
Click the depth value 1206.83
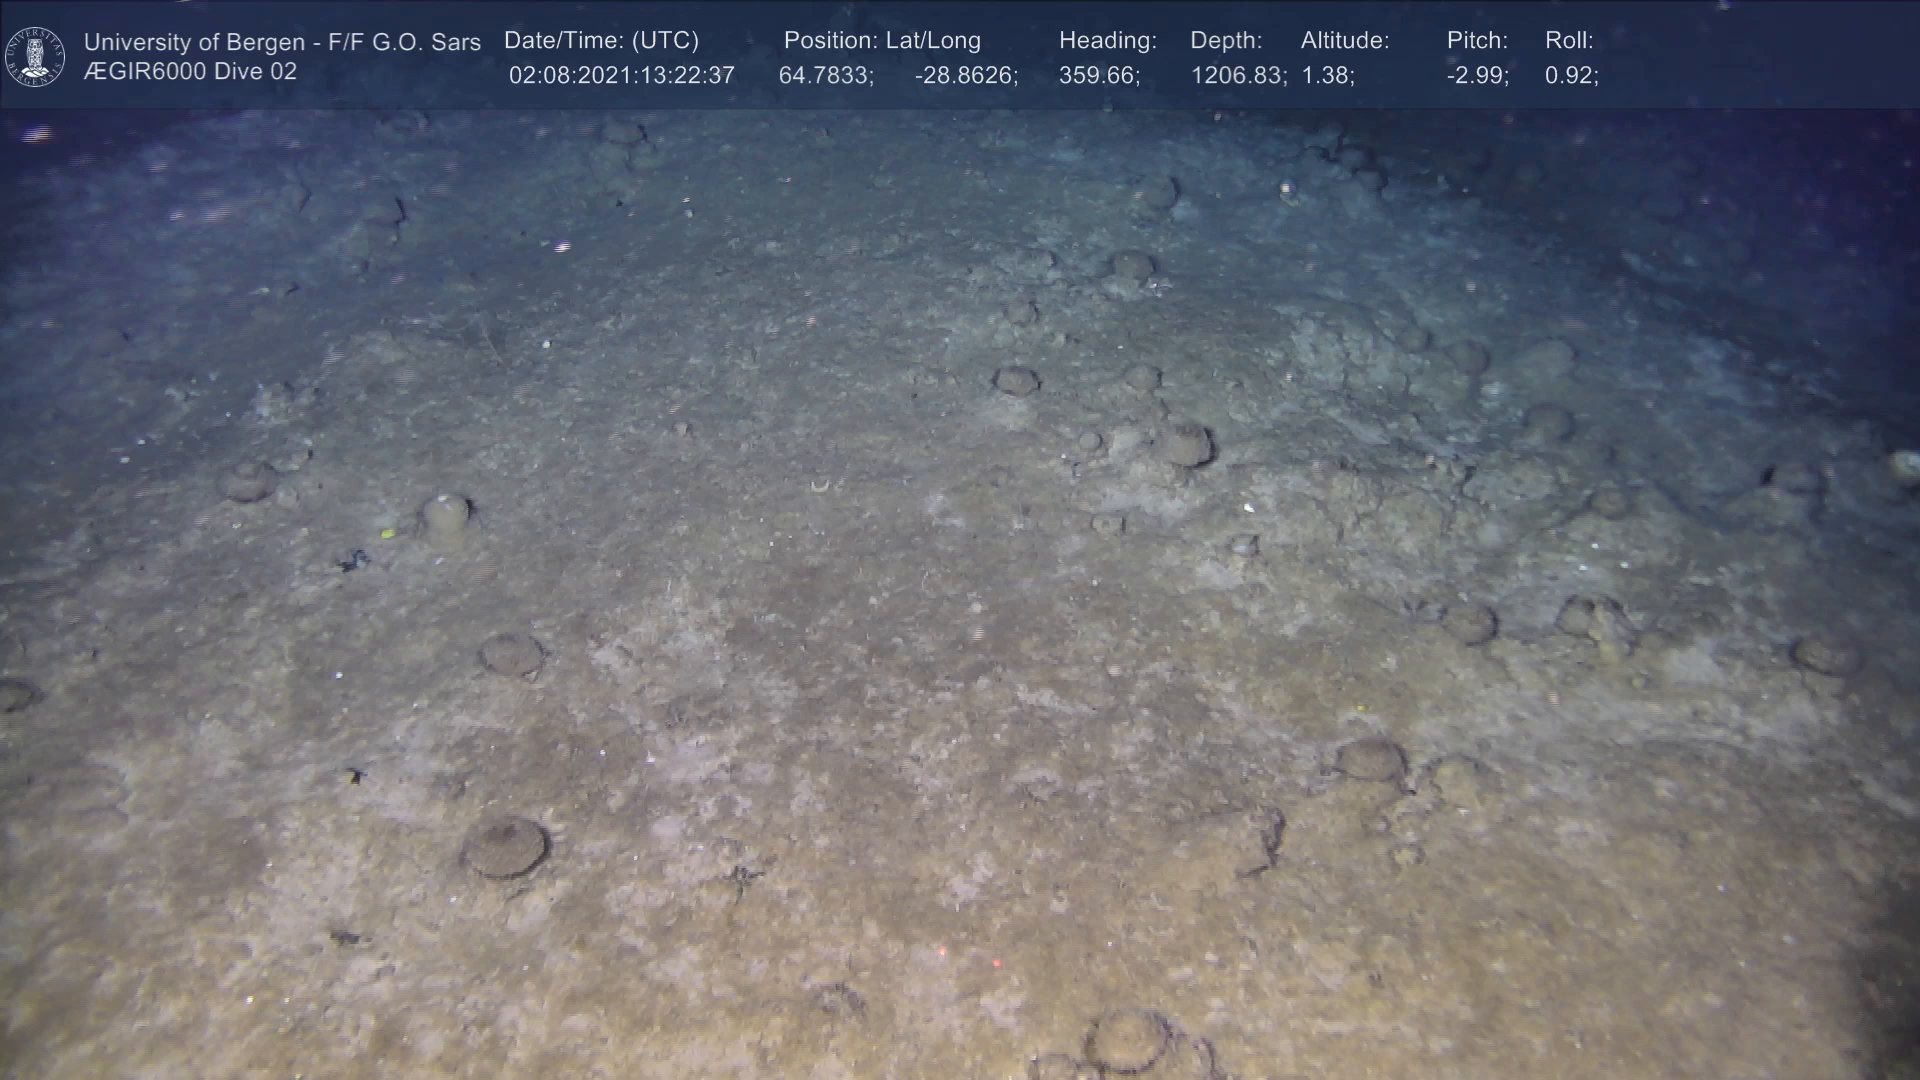pos(1237,76)
